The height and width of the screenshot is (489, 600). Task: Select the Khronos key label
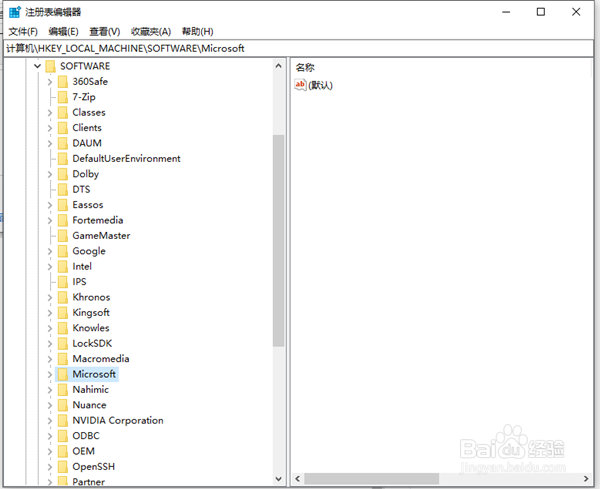91,297
